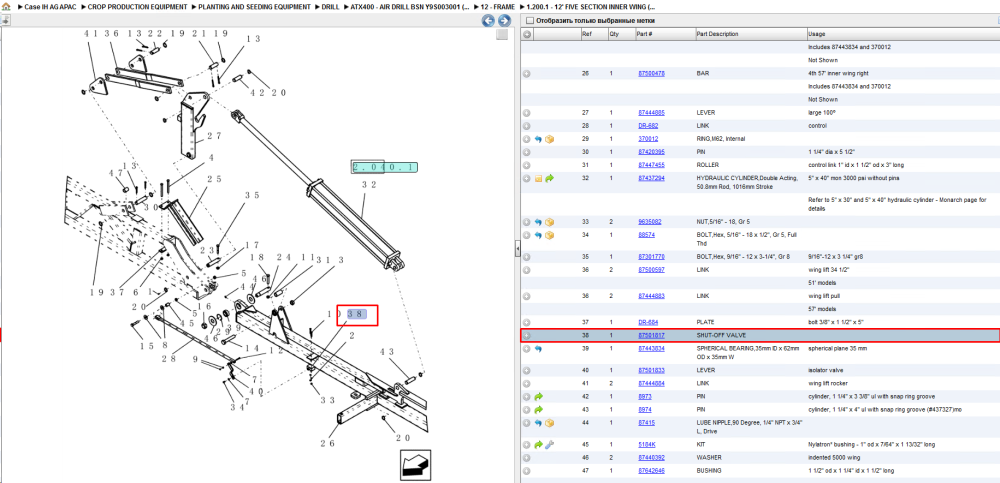Open the 'DRILL' breadcrumb
Image resolution: width=1000 pixels, height=483 pixels.
pos(330,6)
